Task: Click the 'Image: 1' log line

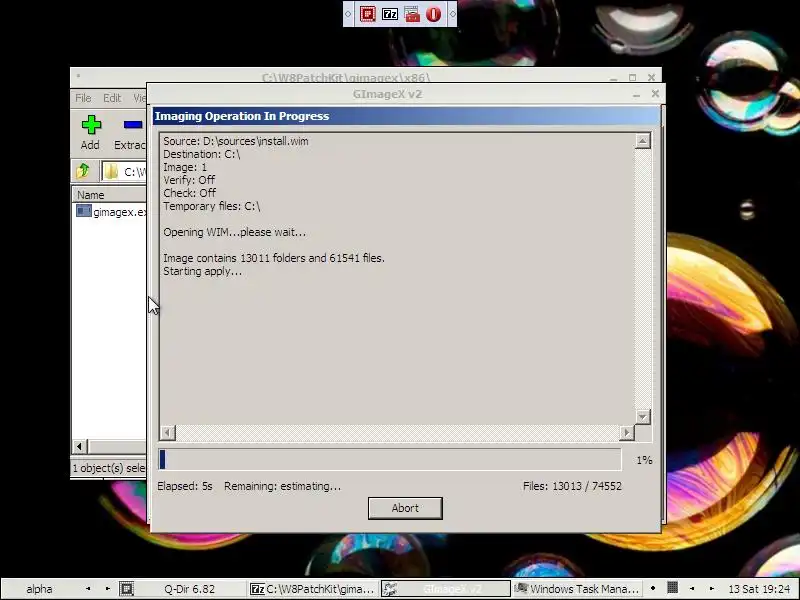Action: [185, 167]
